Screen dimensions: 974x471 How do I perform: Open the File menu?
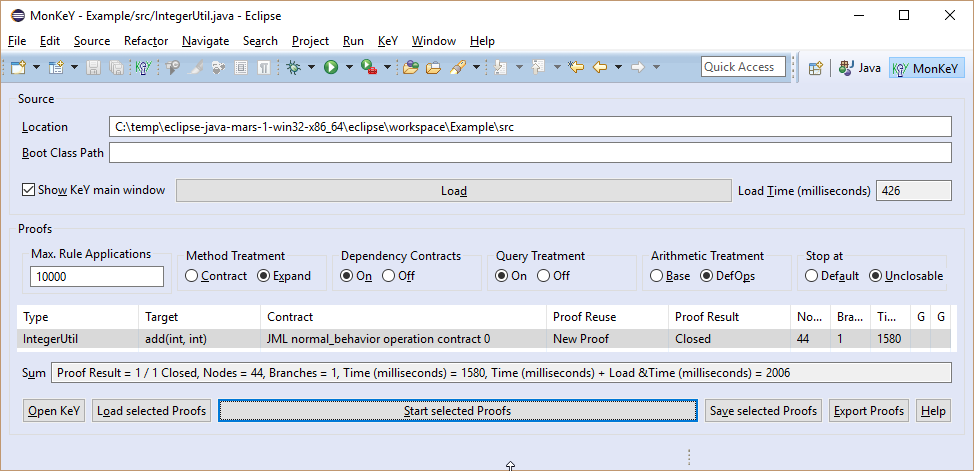(17, 41)
